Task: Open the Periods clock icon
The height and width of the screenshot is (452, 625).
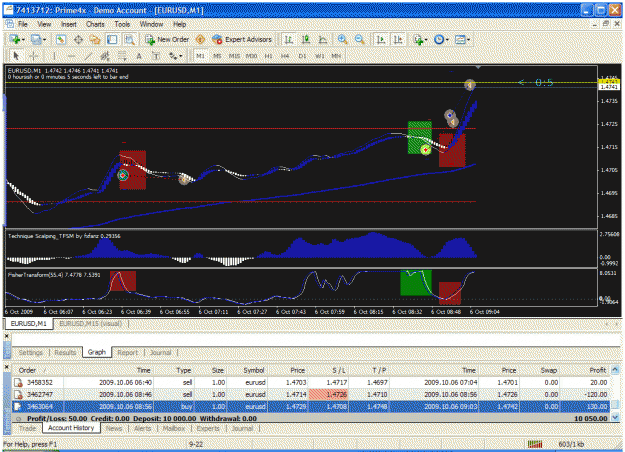Action: [439, 39]
